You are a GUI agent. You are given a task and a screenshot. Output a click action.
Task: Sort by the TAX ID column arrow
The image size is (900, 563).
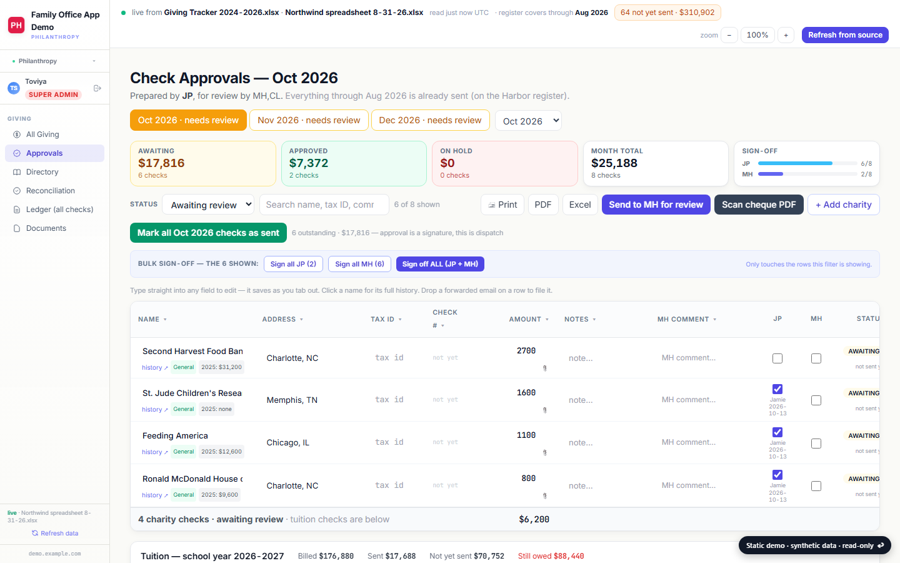(x=400, y=320)
